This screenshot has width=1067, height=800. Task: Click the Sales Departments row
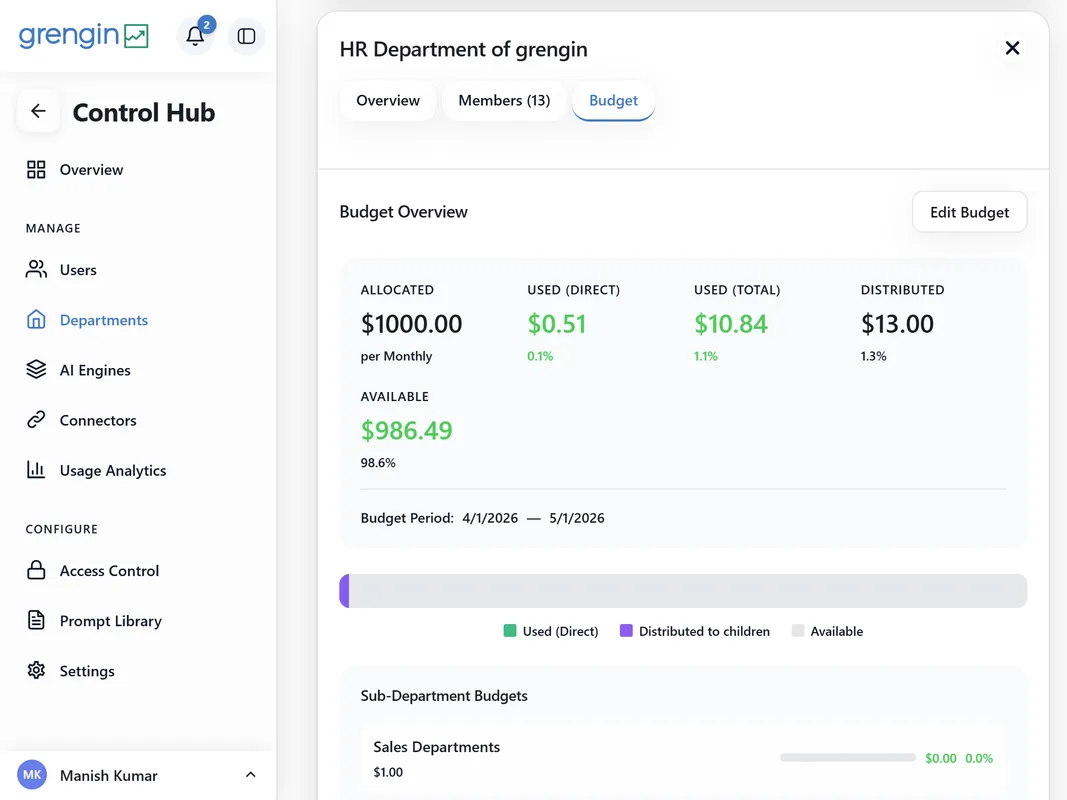pyautogui.click(x=683, y=759)
